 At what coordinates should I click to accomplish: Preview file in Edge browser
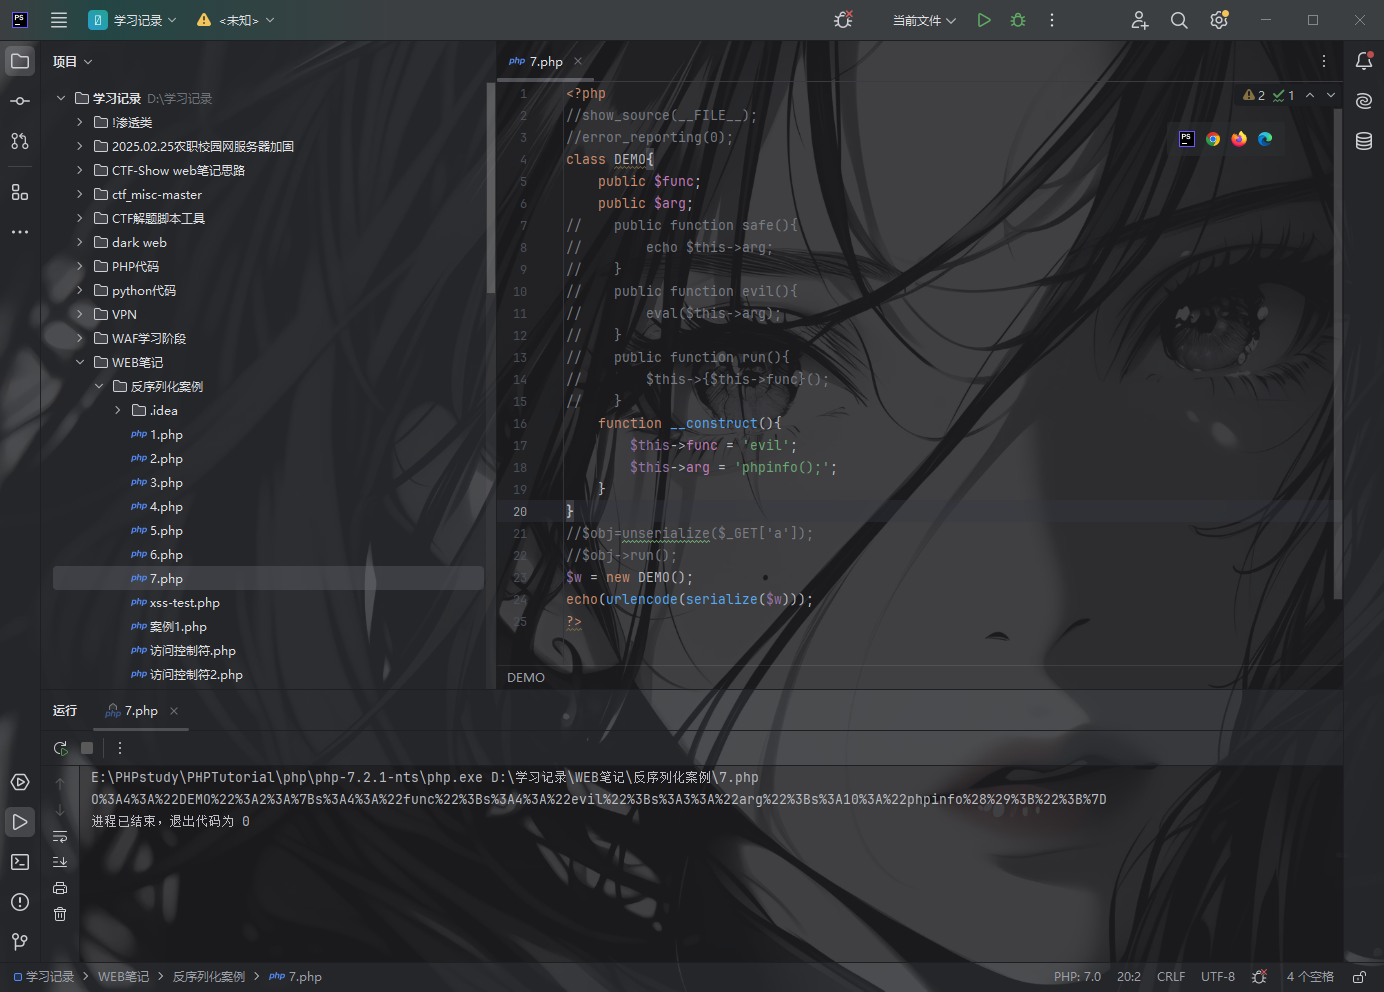(1265, 139)
